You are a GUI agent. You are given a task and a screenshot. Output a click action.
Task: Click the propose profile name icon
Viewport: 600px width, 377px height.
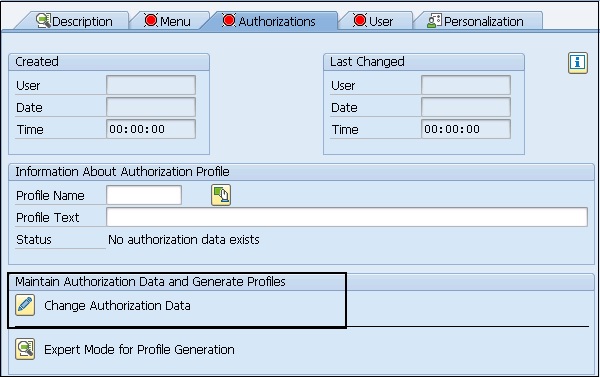point(221,195)
